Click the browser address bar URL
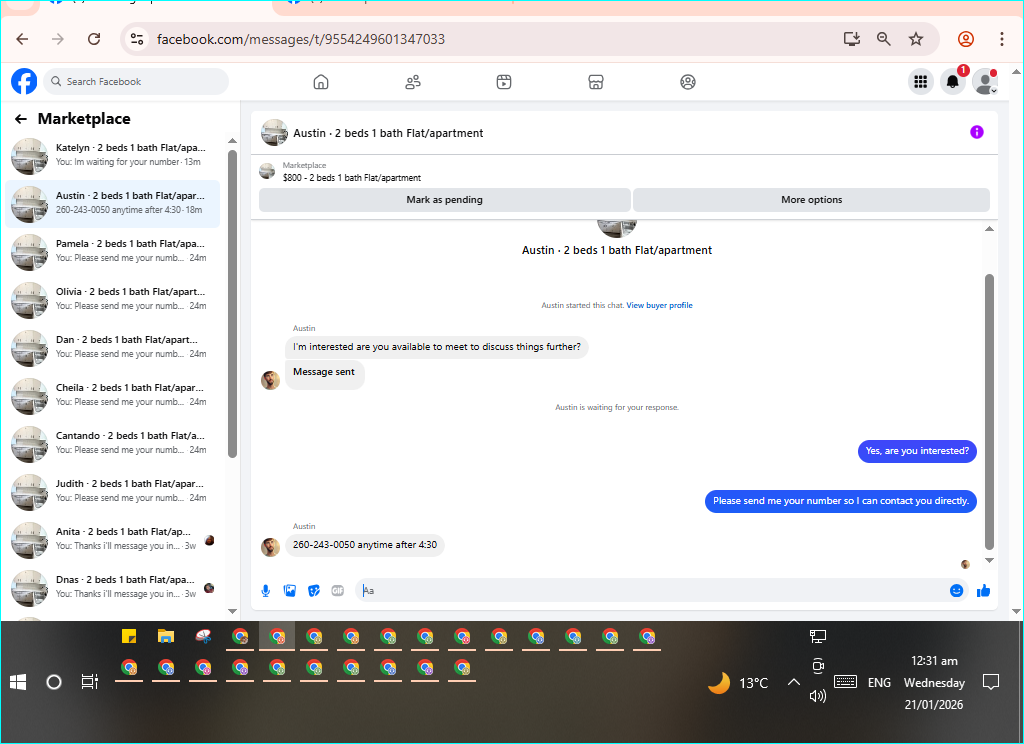 point(300,39)
